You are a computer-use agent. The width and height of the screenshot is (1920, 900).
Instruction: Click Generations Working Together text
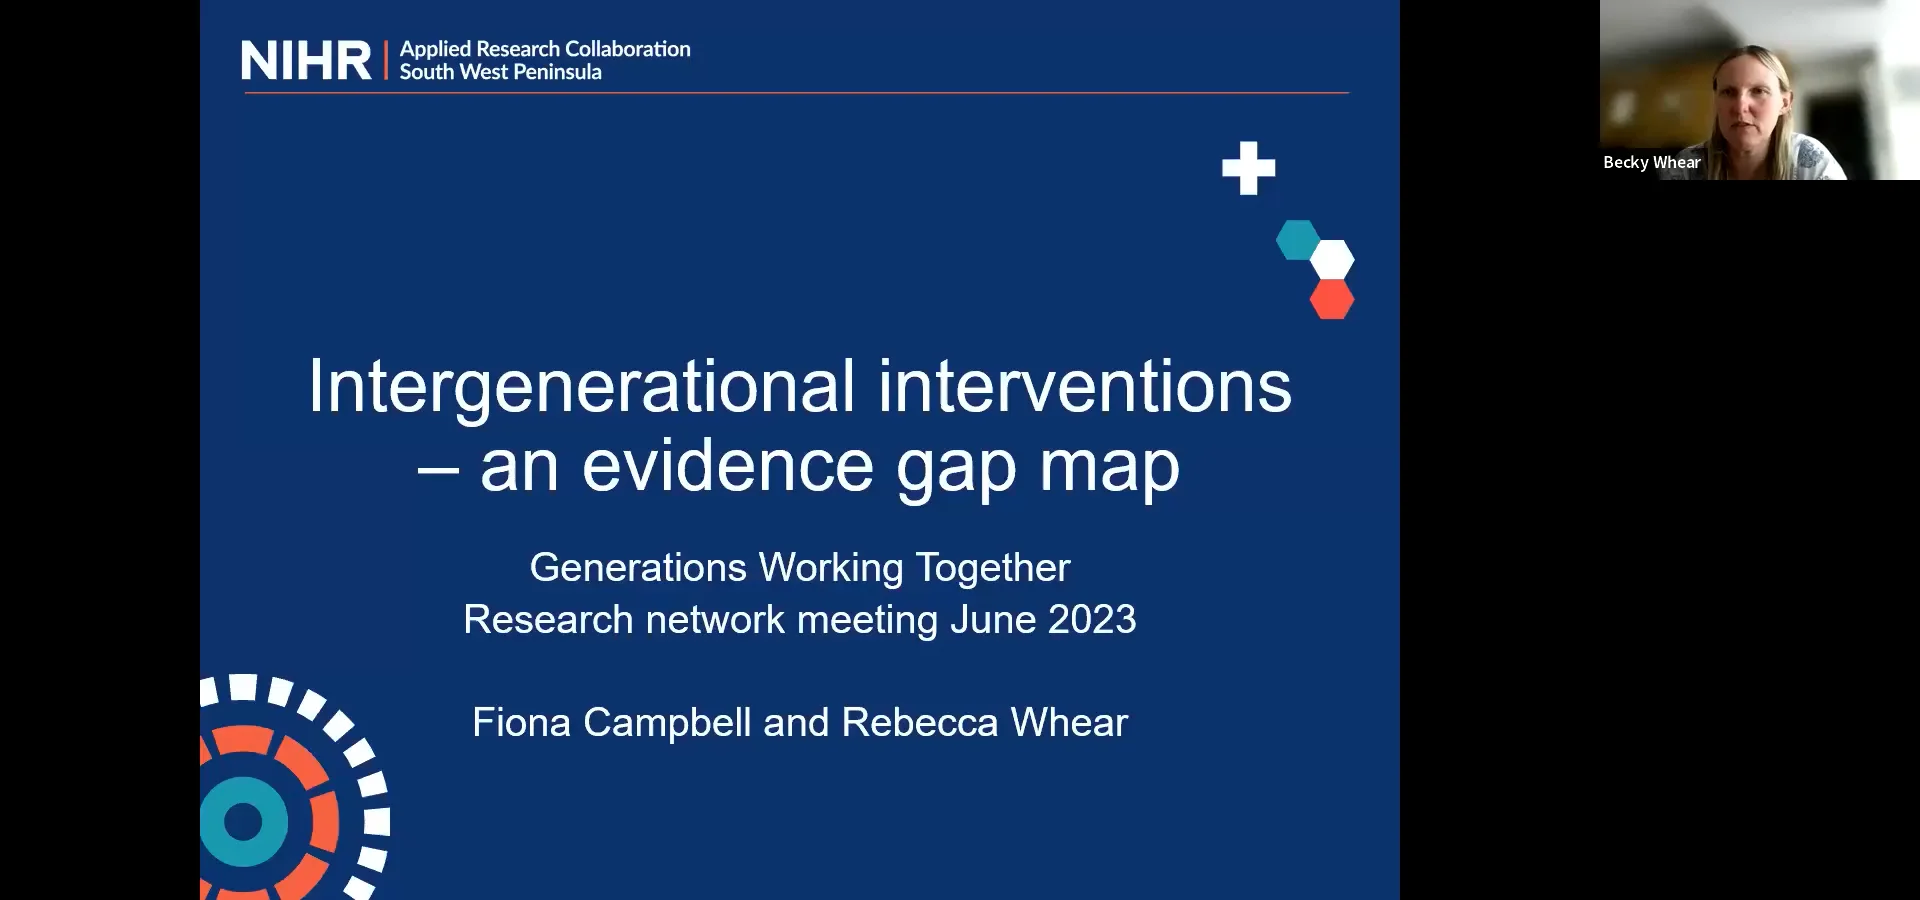[800, 567]
